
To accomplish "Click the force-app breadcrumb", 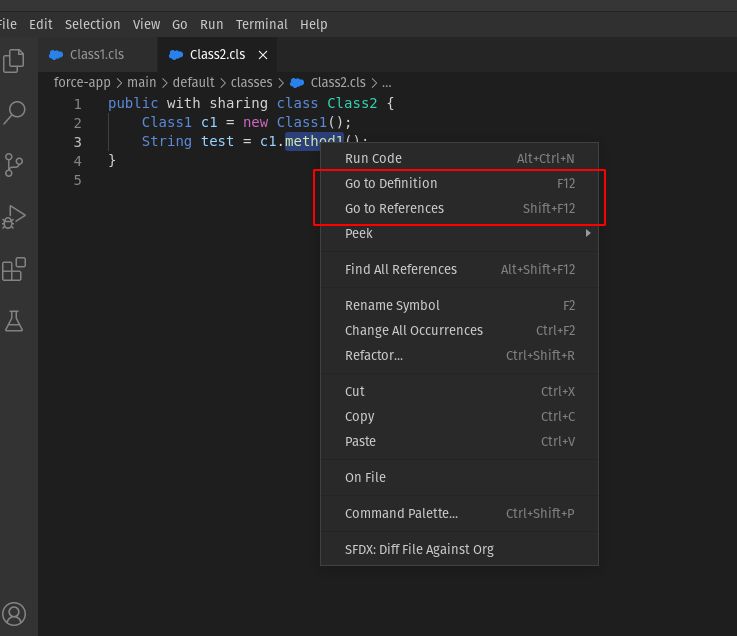I will tap(82, 83).
